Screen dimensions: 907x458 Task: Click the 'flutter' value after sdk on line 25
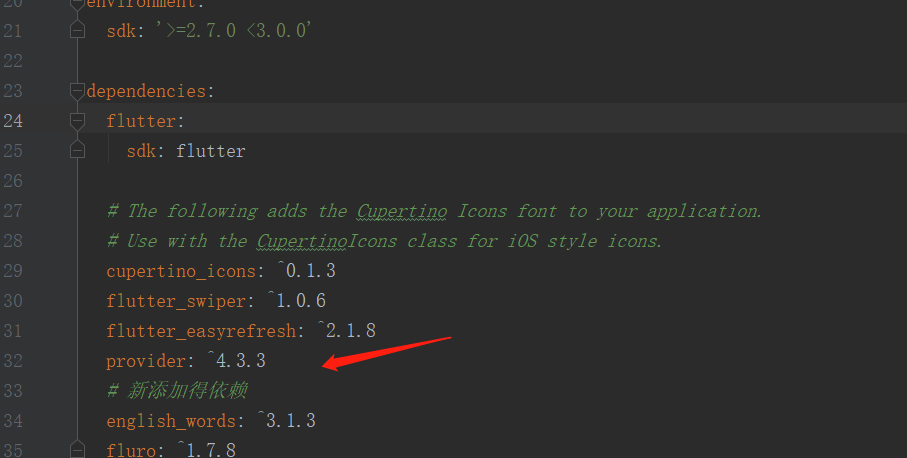coord(211,152)
